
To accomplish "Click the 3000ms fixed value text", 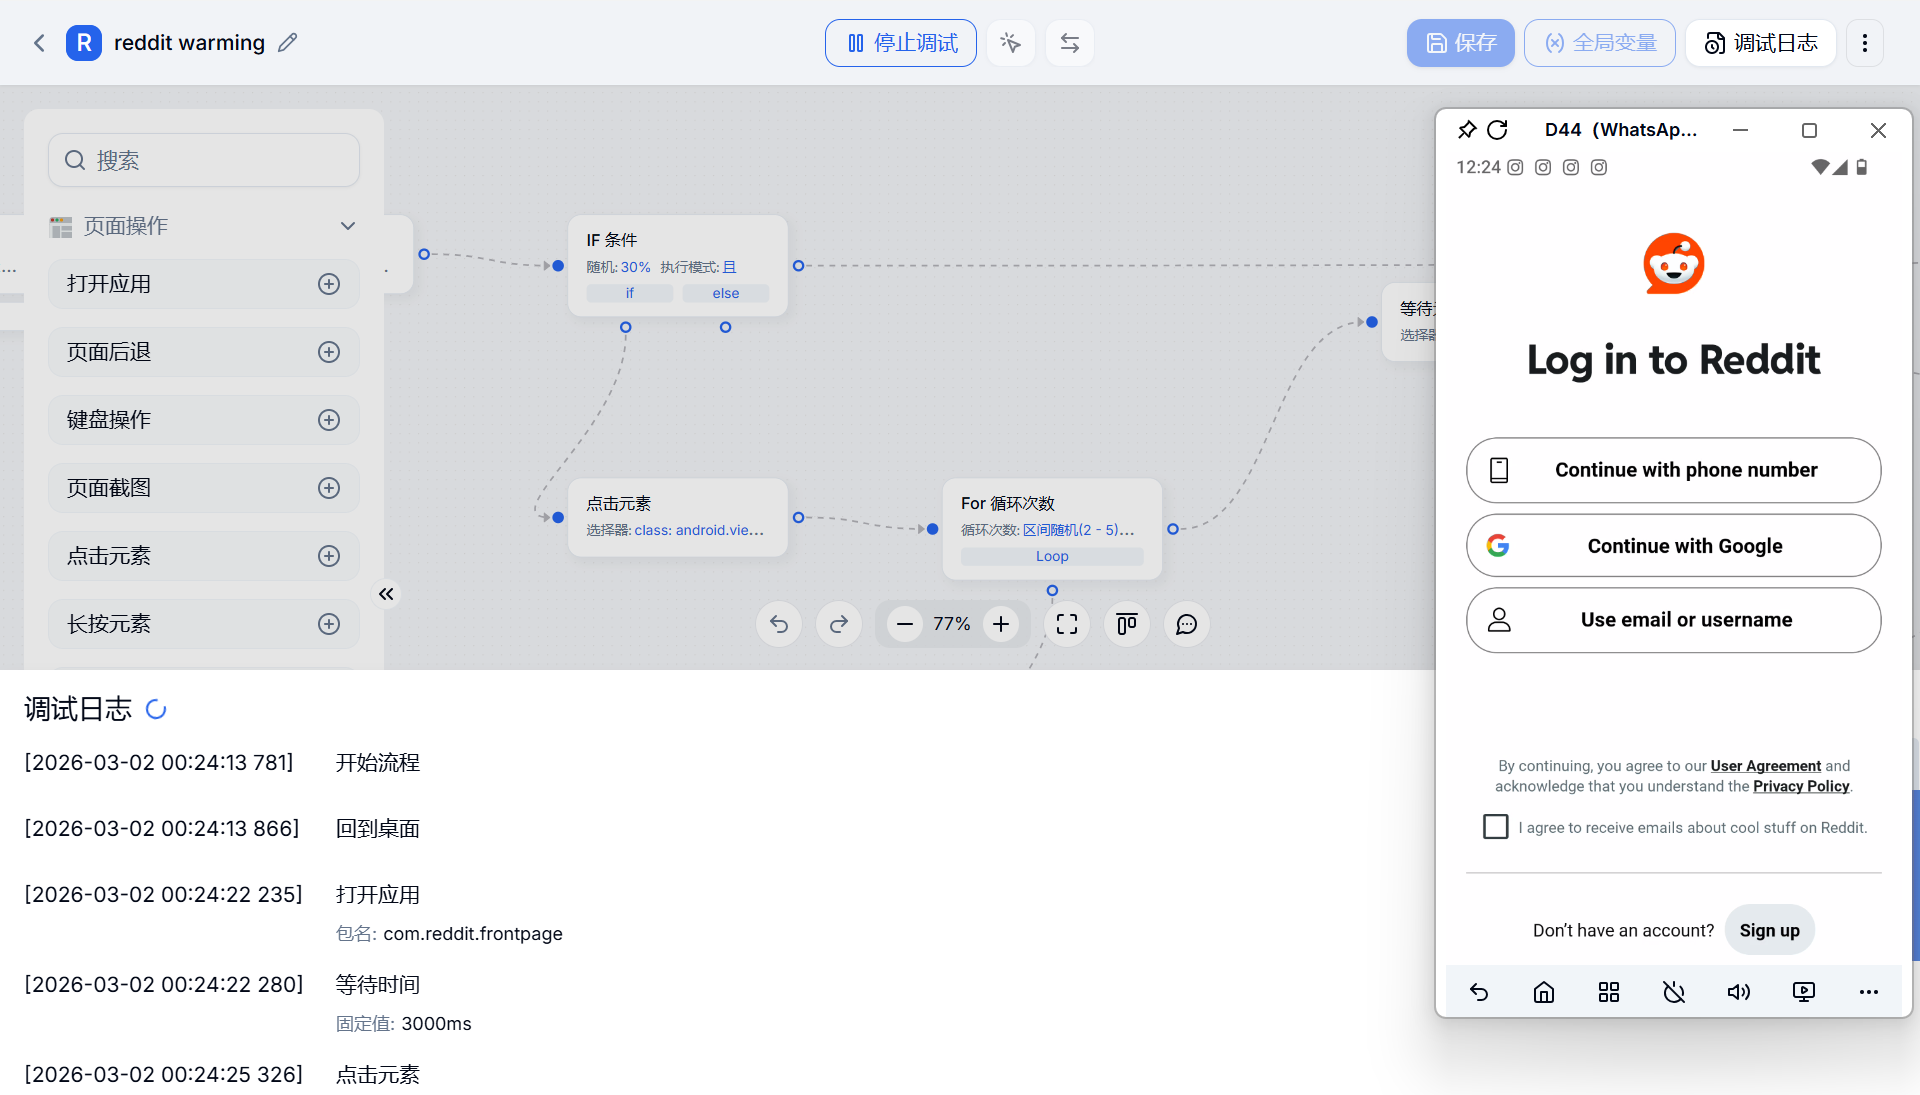I will (437, 1024).
